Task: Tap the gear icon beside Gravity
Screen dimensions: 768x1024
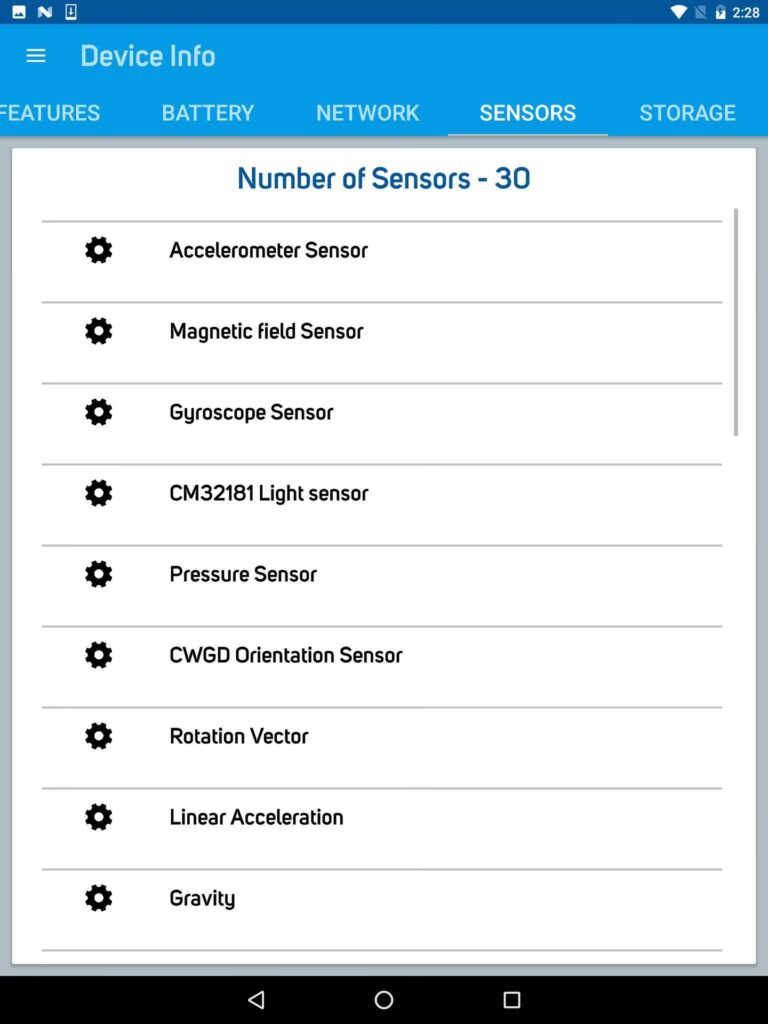Action: click(98, 898)
